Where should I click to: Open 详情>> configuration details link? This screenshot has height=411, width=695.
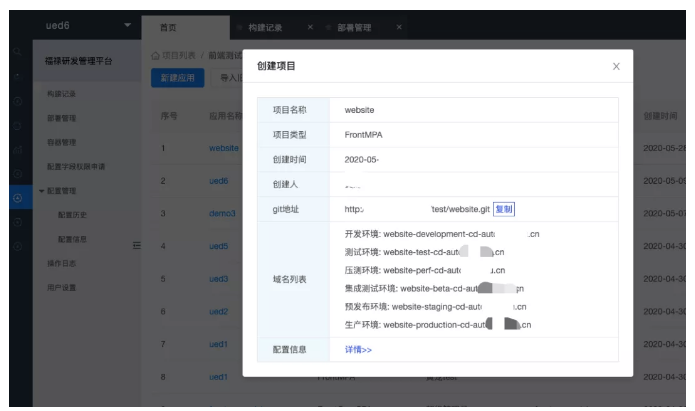(358, 350)
